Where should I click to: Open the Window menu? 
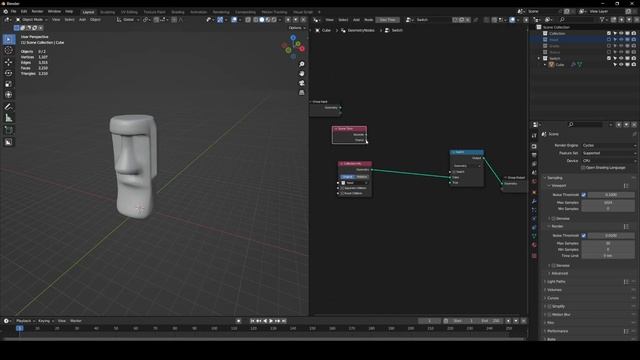54,12
